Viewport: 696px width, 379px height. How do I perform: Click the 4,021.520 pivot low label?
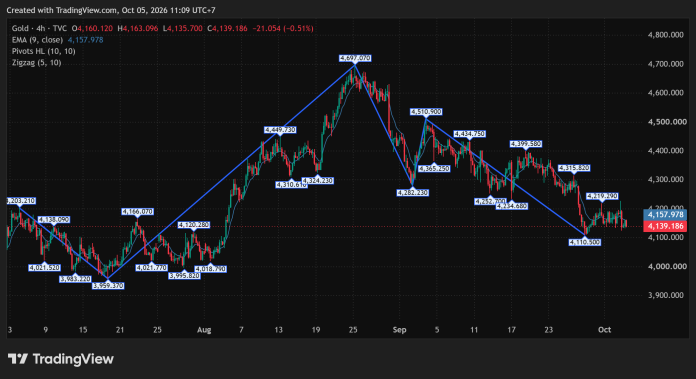[44, 268]
